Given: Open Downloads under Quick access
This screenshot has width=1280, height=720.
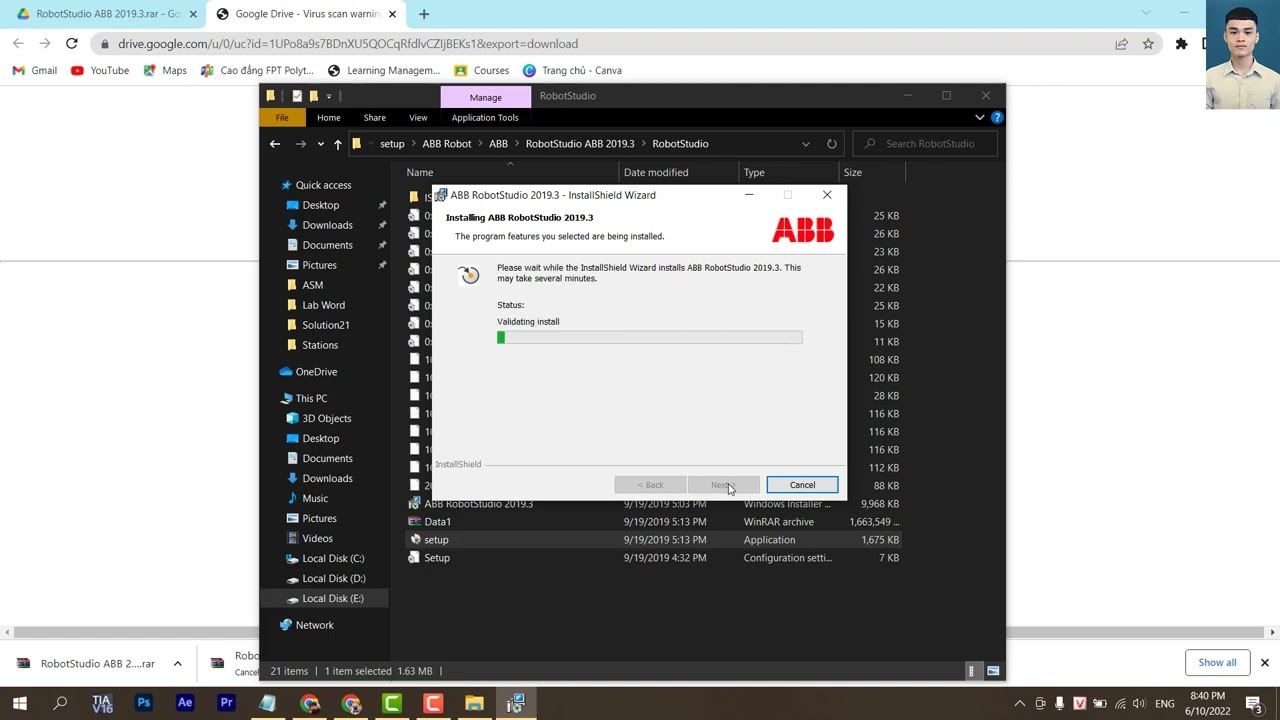Looking at the screenshot, I should pos(327,225).
